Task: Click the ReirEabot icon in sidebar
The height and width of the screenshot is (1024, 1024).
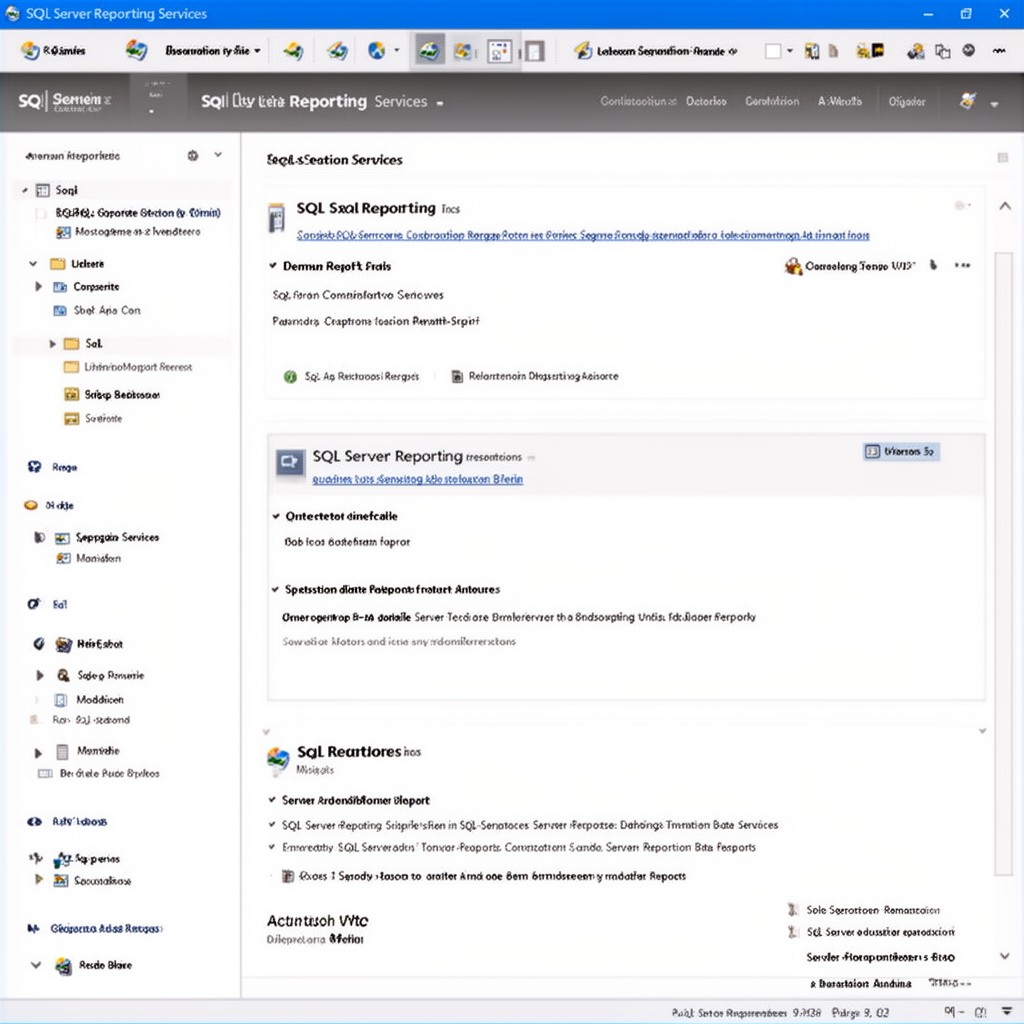Action: click(63, 644)
